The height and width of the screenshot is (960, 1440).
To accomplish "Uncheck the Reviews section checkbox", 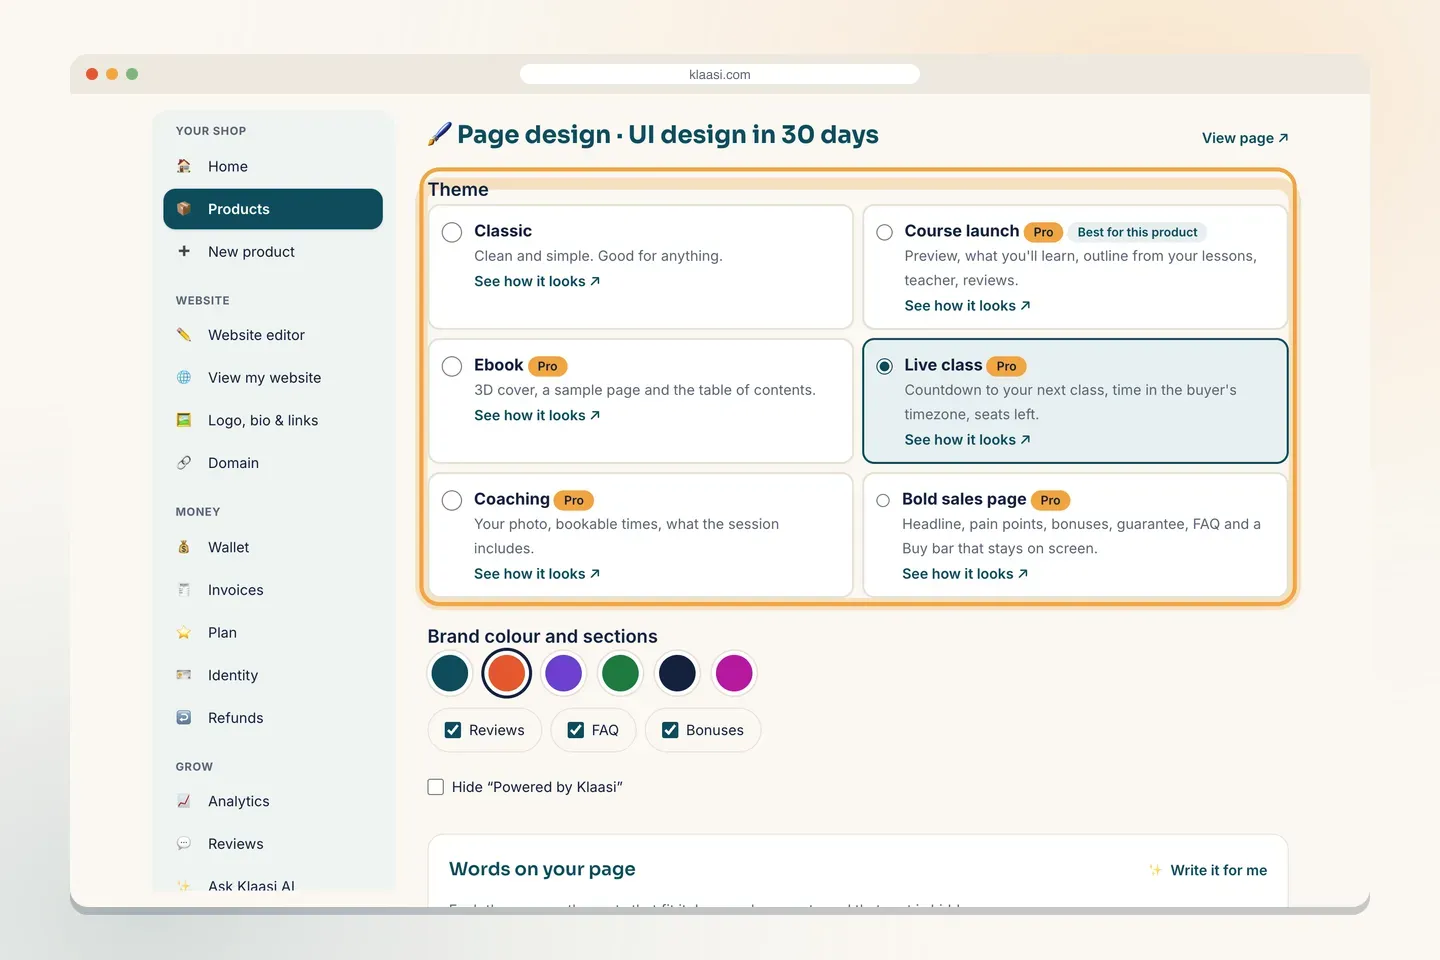I will tap(453, 730).
